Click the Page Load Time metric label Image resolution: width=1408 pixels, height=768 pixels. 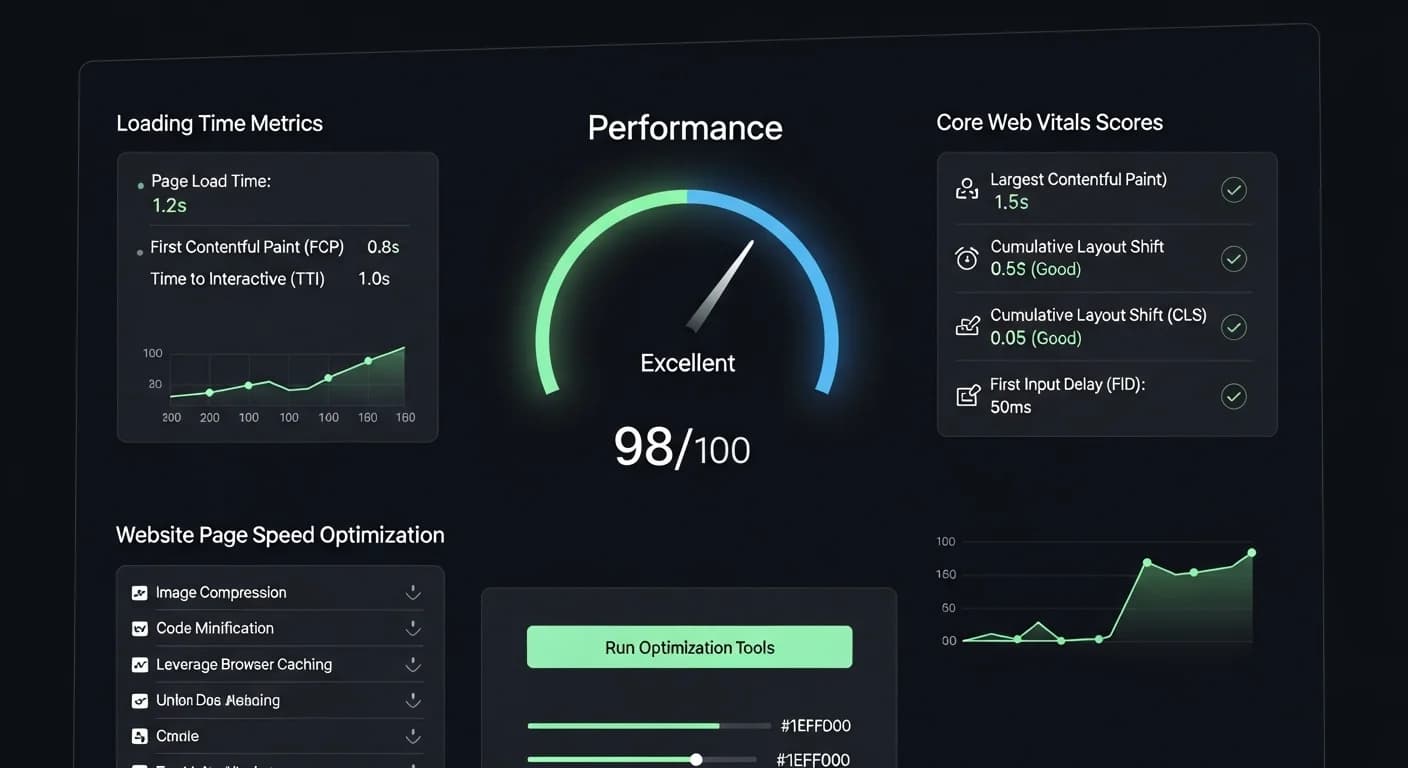(211, 181)
